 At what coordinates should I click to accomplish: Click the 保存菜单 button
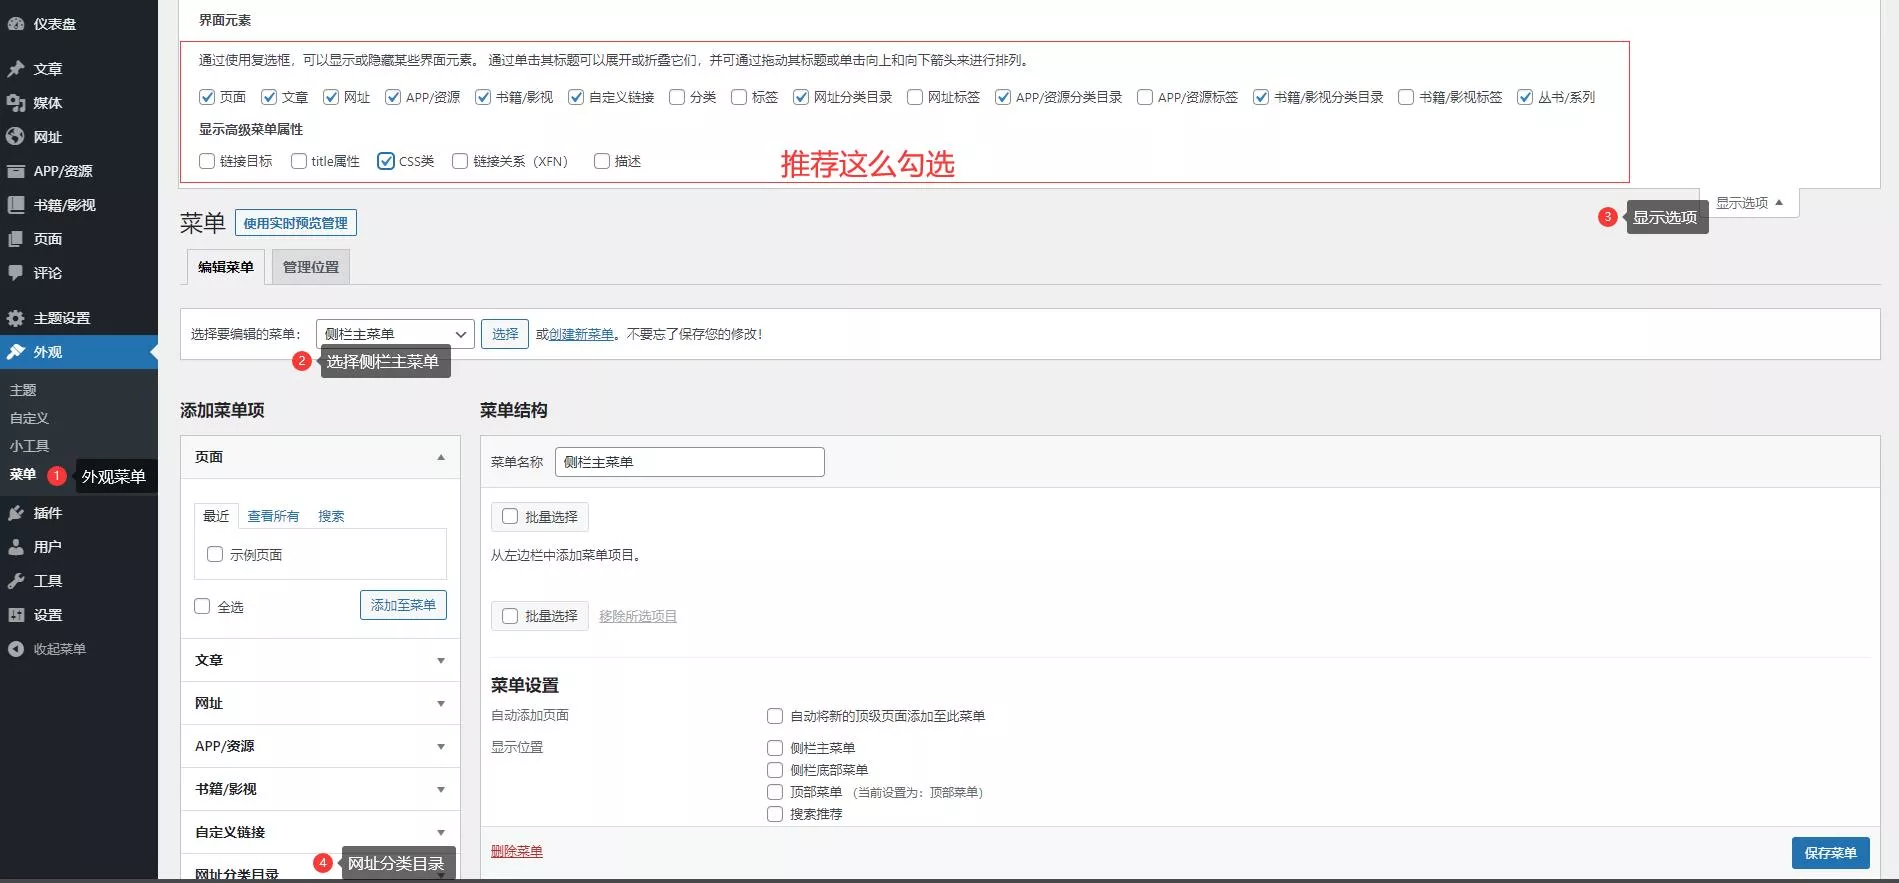1830,853
